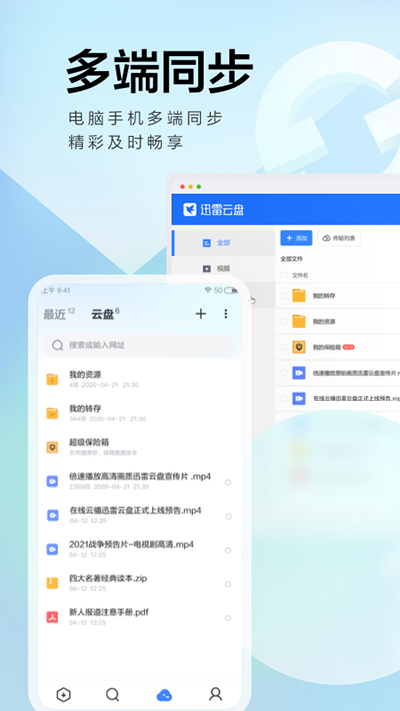Click the 迅雷云盘 bird logo in desktop window
The width and height of the screenshot is (400, 711).
pyautogui.click(x=190, y=209)
